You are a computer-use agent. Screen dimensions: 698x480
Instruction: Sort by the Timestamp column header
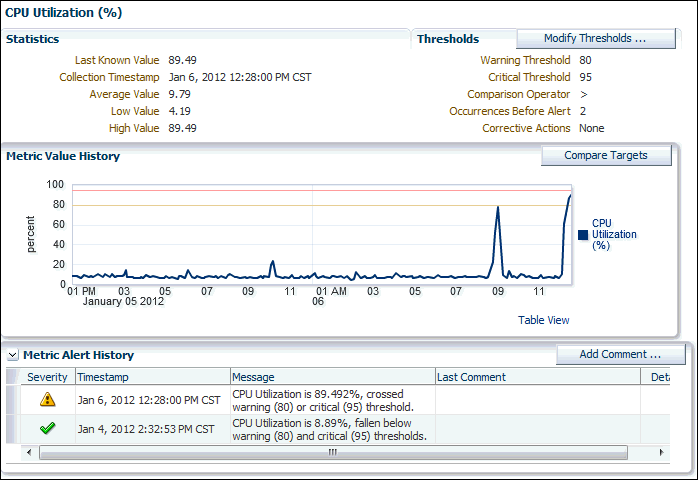(x=150, y=377)
